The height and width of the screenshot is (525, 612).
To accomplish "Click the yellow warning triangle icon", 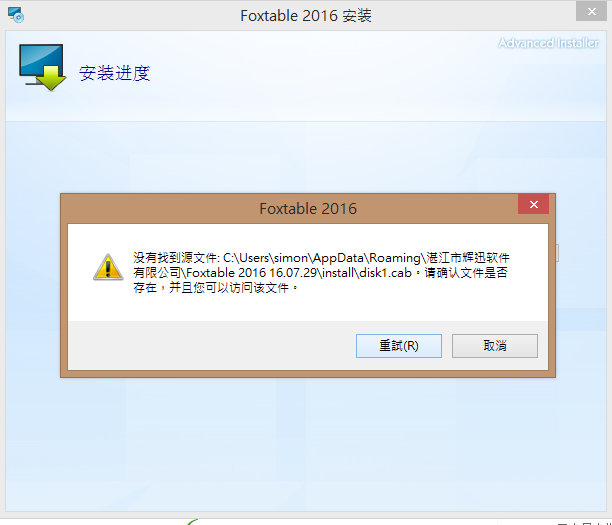I will click(x=108, y=267).
